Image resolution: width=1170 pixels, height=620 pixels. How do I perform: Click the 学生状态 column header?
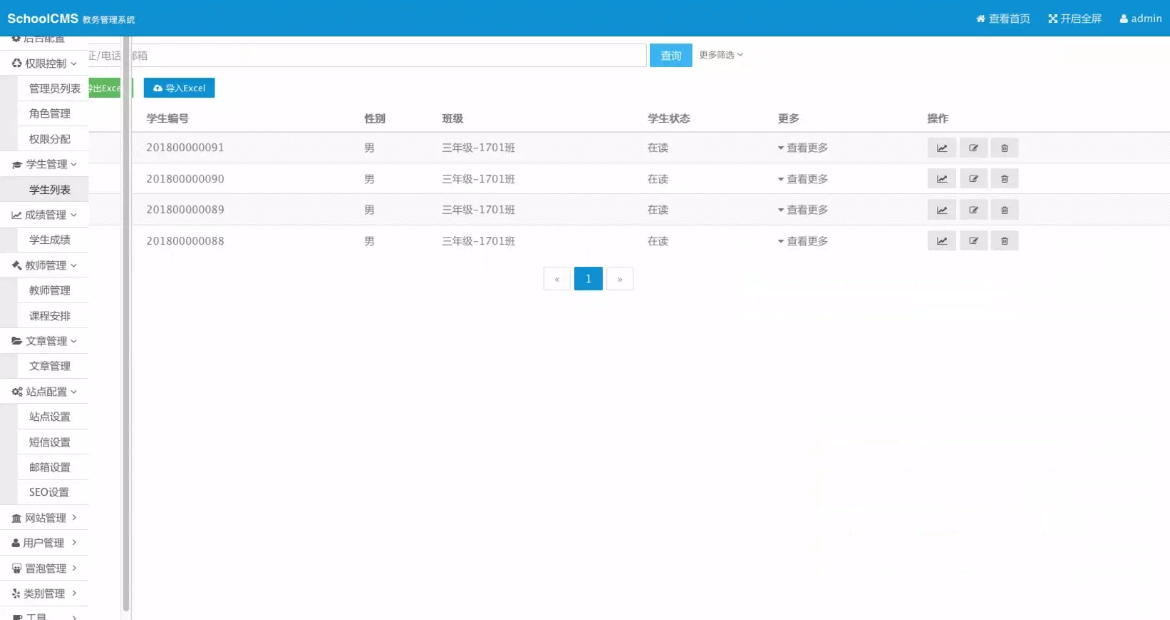(669, 119)
